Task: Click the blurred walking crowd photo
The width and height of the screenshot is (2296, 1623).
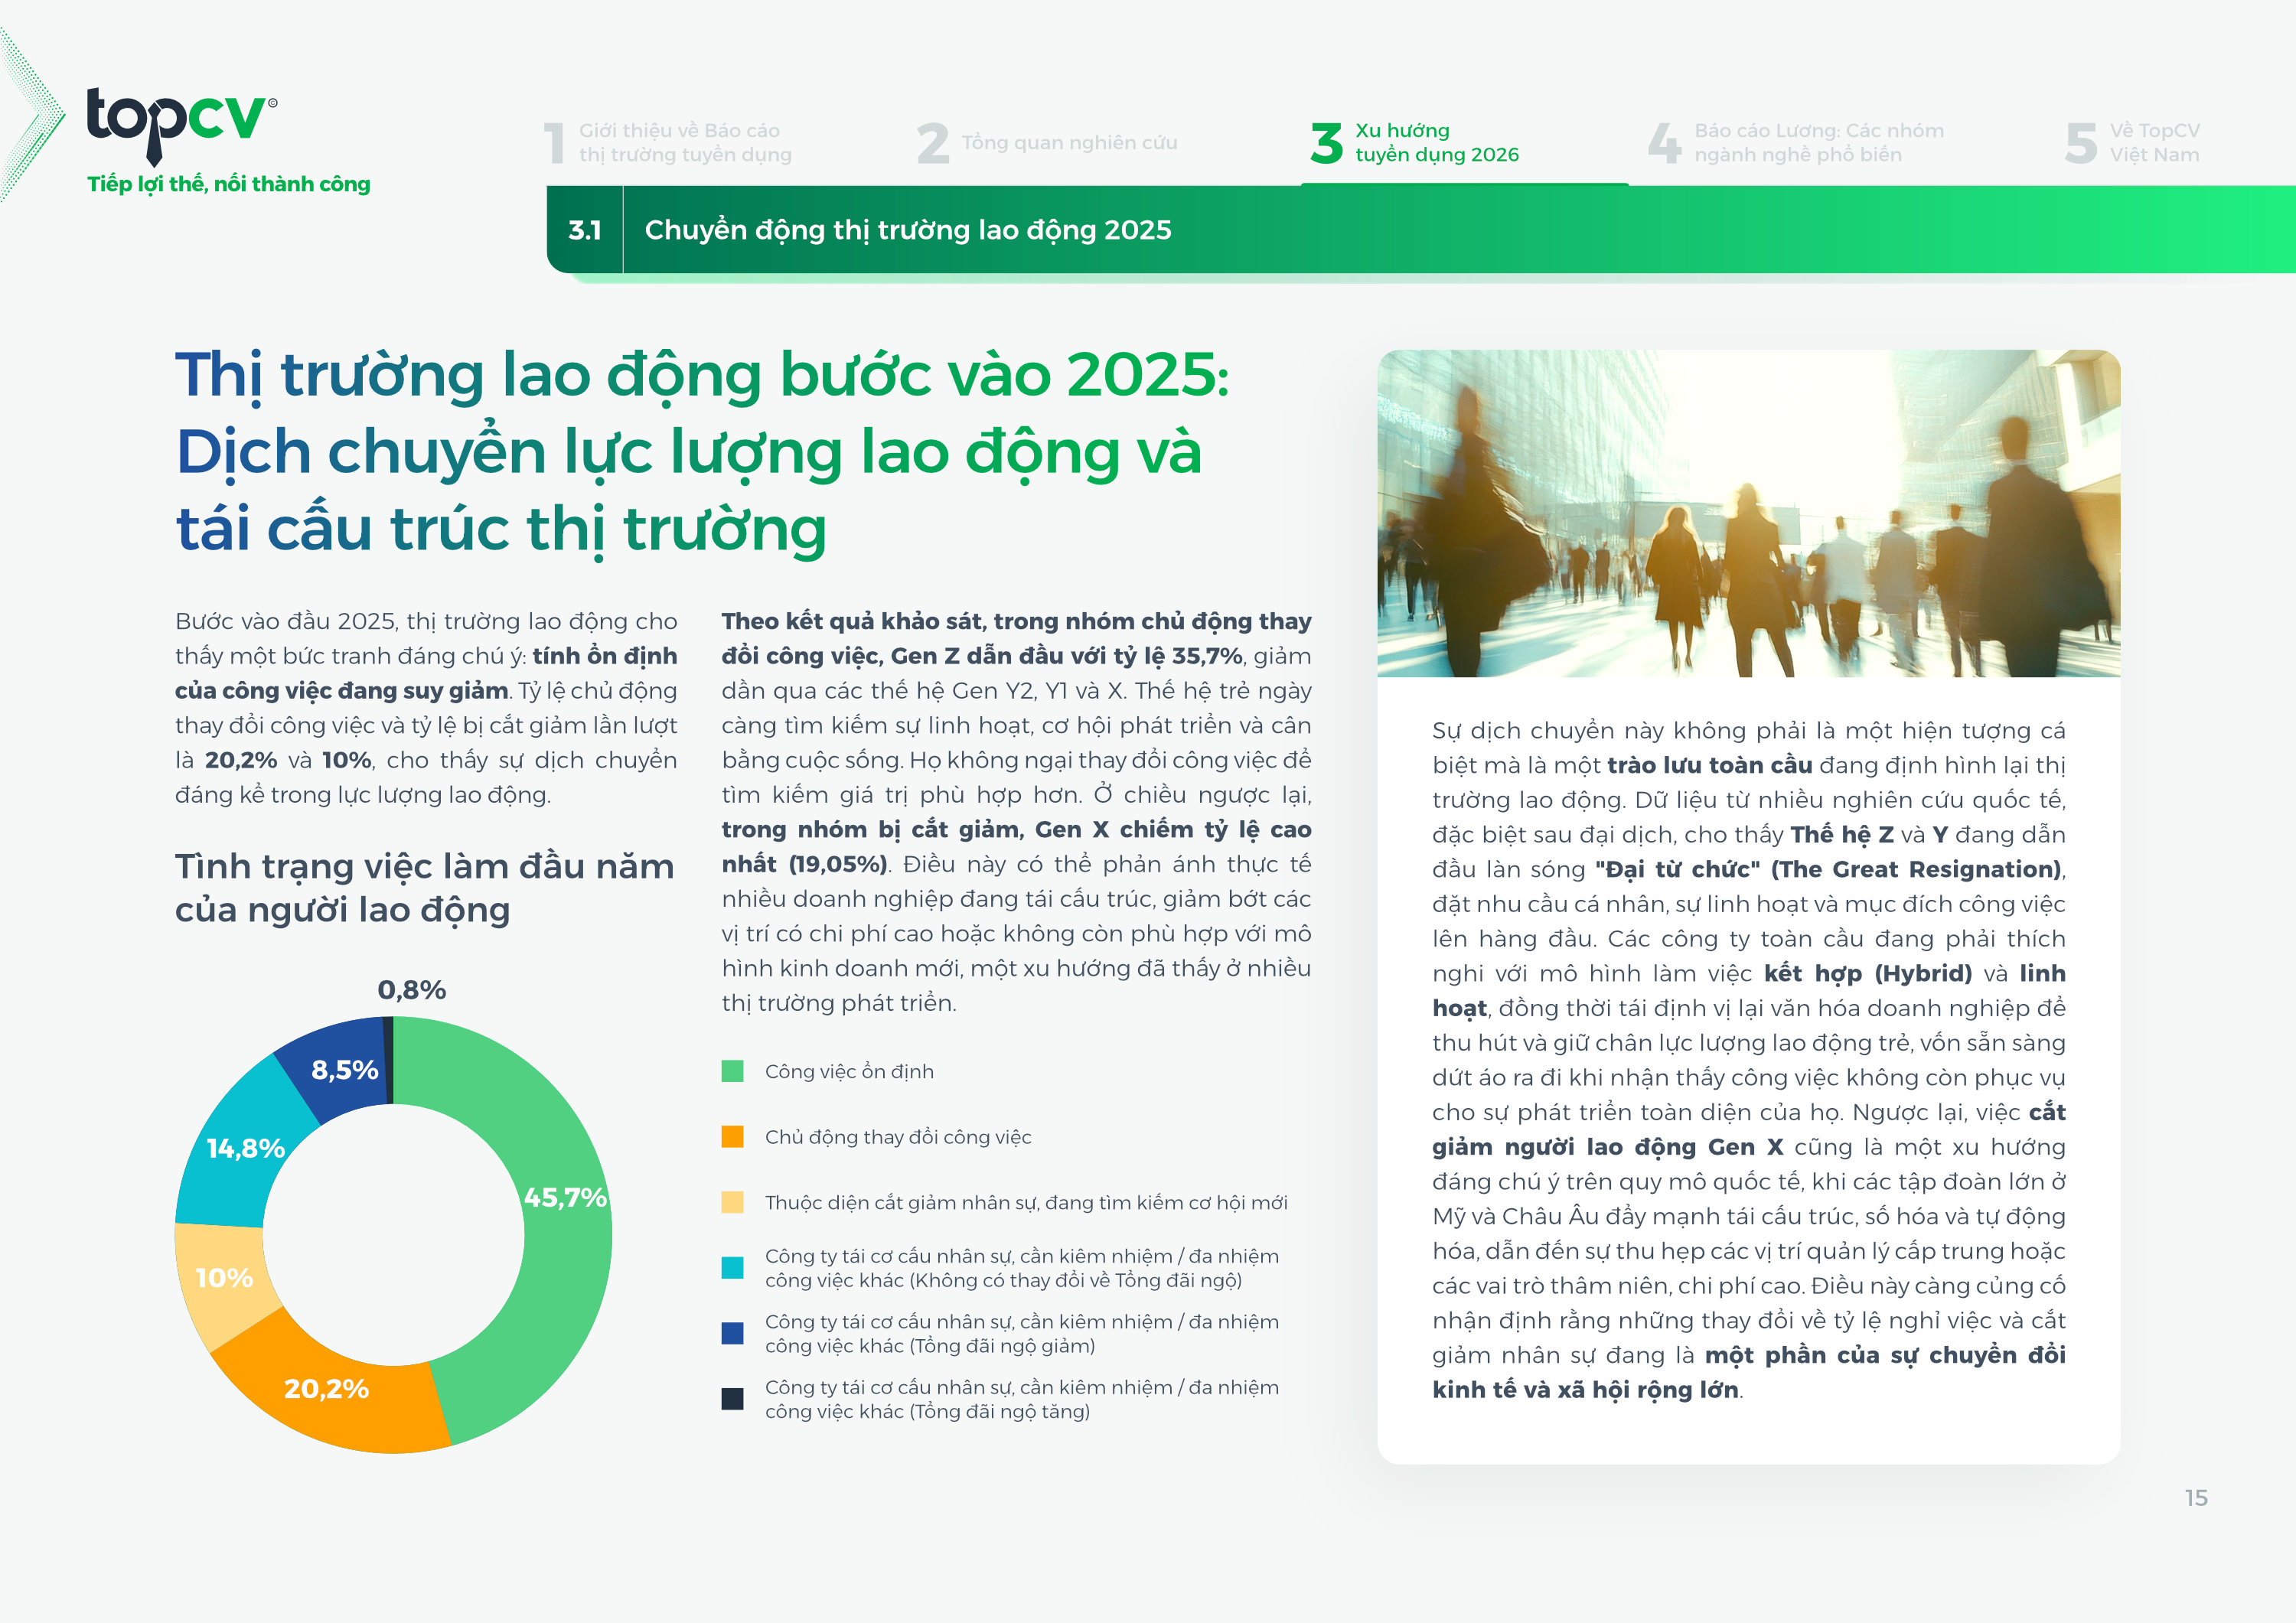Action: [1748, 513]
